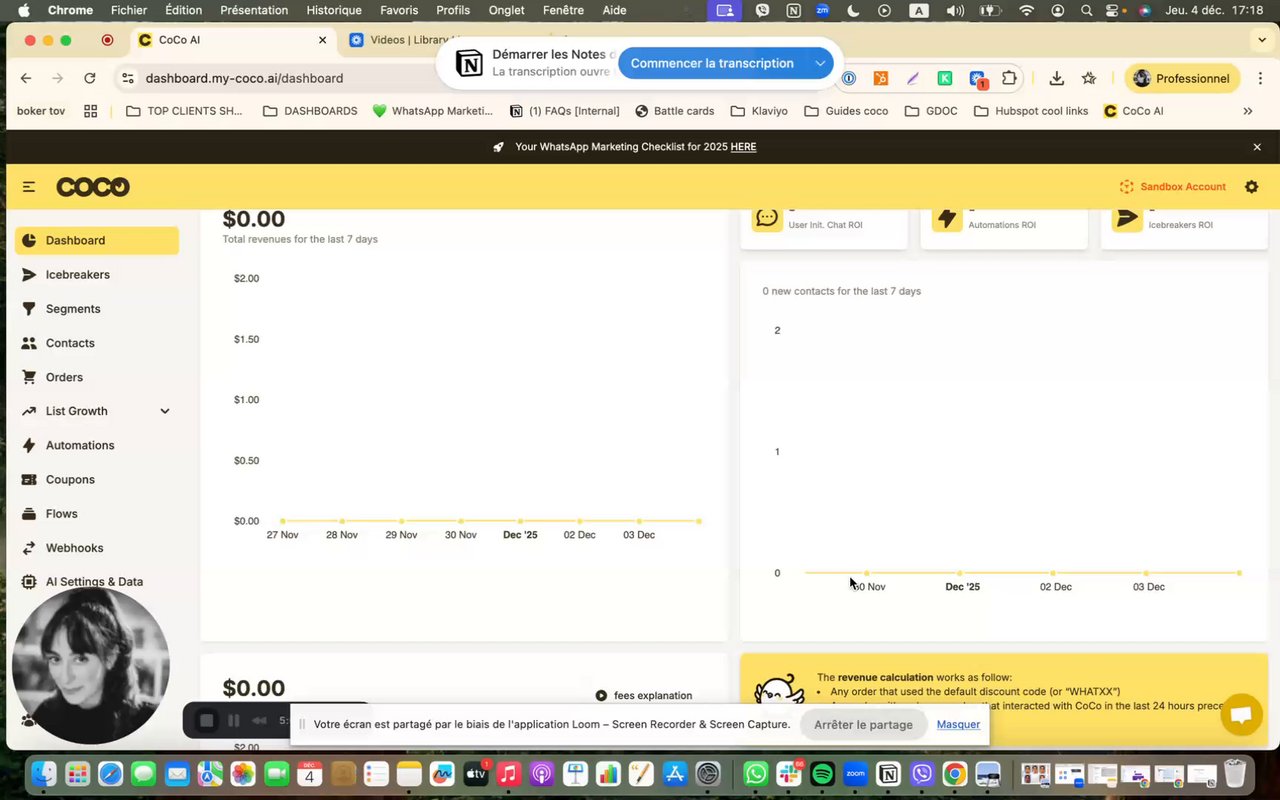1280x800 pixels.
Task: Click Commencer la transcription button
Action: click(x=712, y=63)
